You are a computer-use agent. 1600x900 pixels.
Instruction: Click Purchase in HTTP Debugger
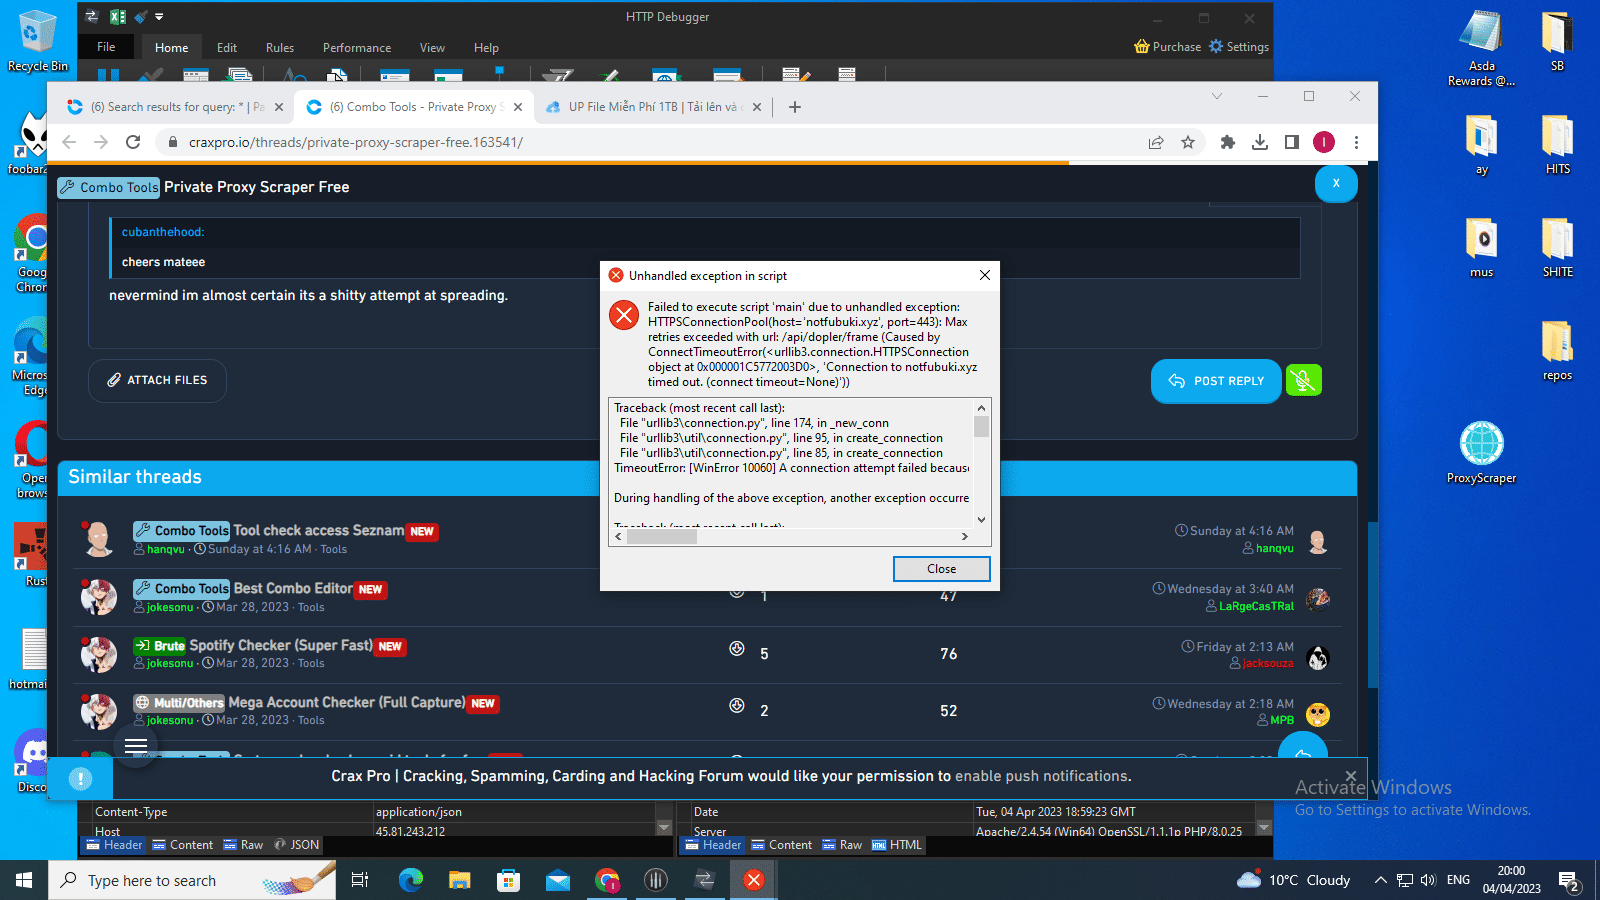1167,47
